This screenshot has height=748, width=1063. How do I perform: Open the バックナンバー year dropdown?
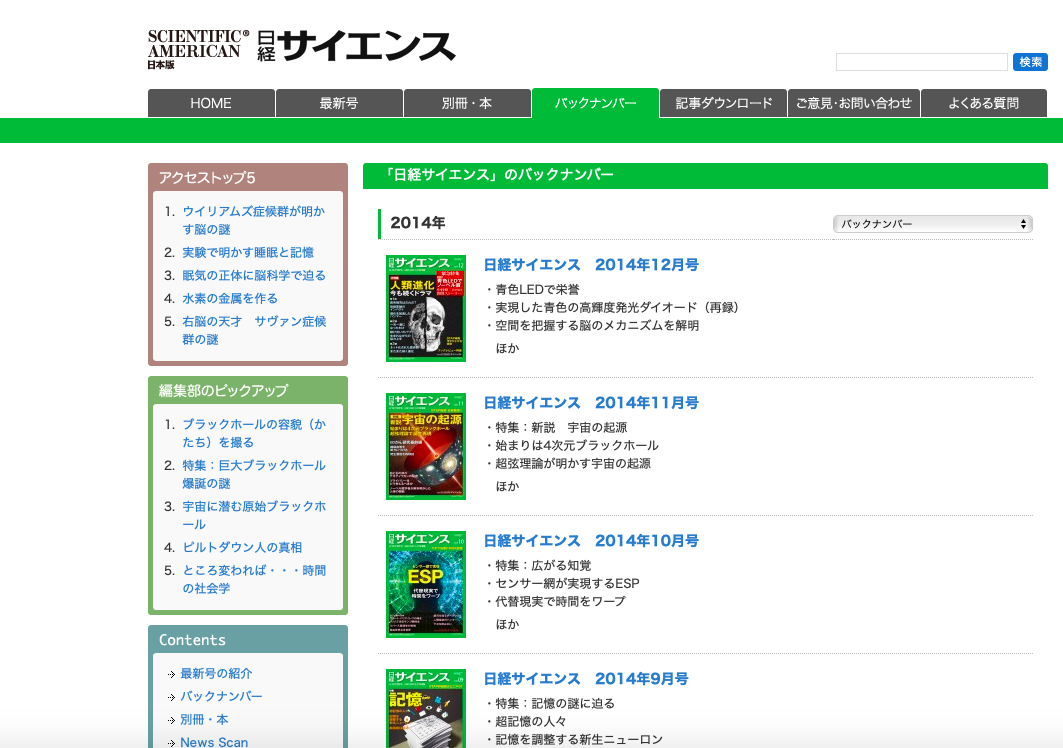coord(932,224)
